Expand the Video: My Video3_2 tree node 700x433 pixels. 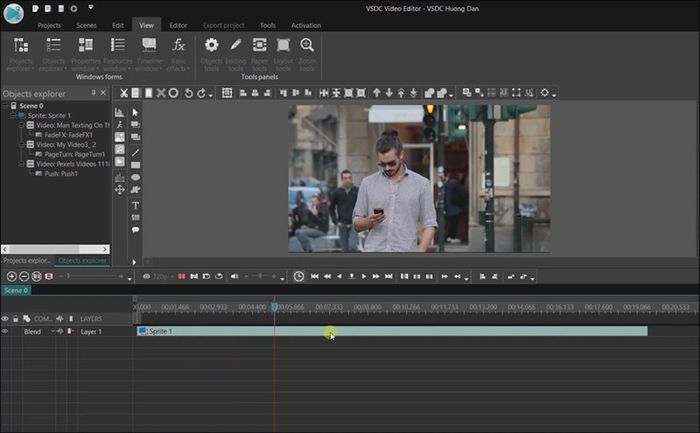(x=22, y=144)
